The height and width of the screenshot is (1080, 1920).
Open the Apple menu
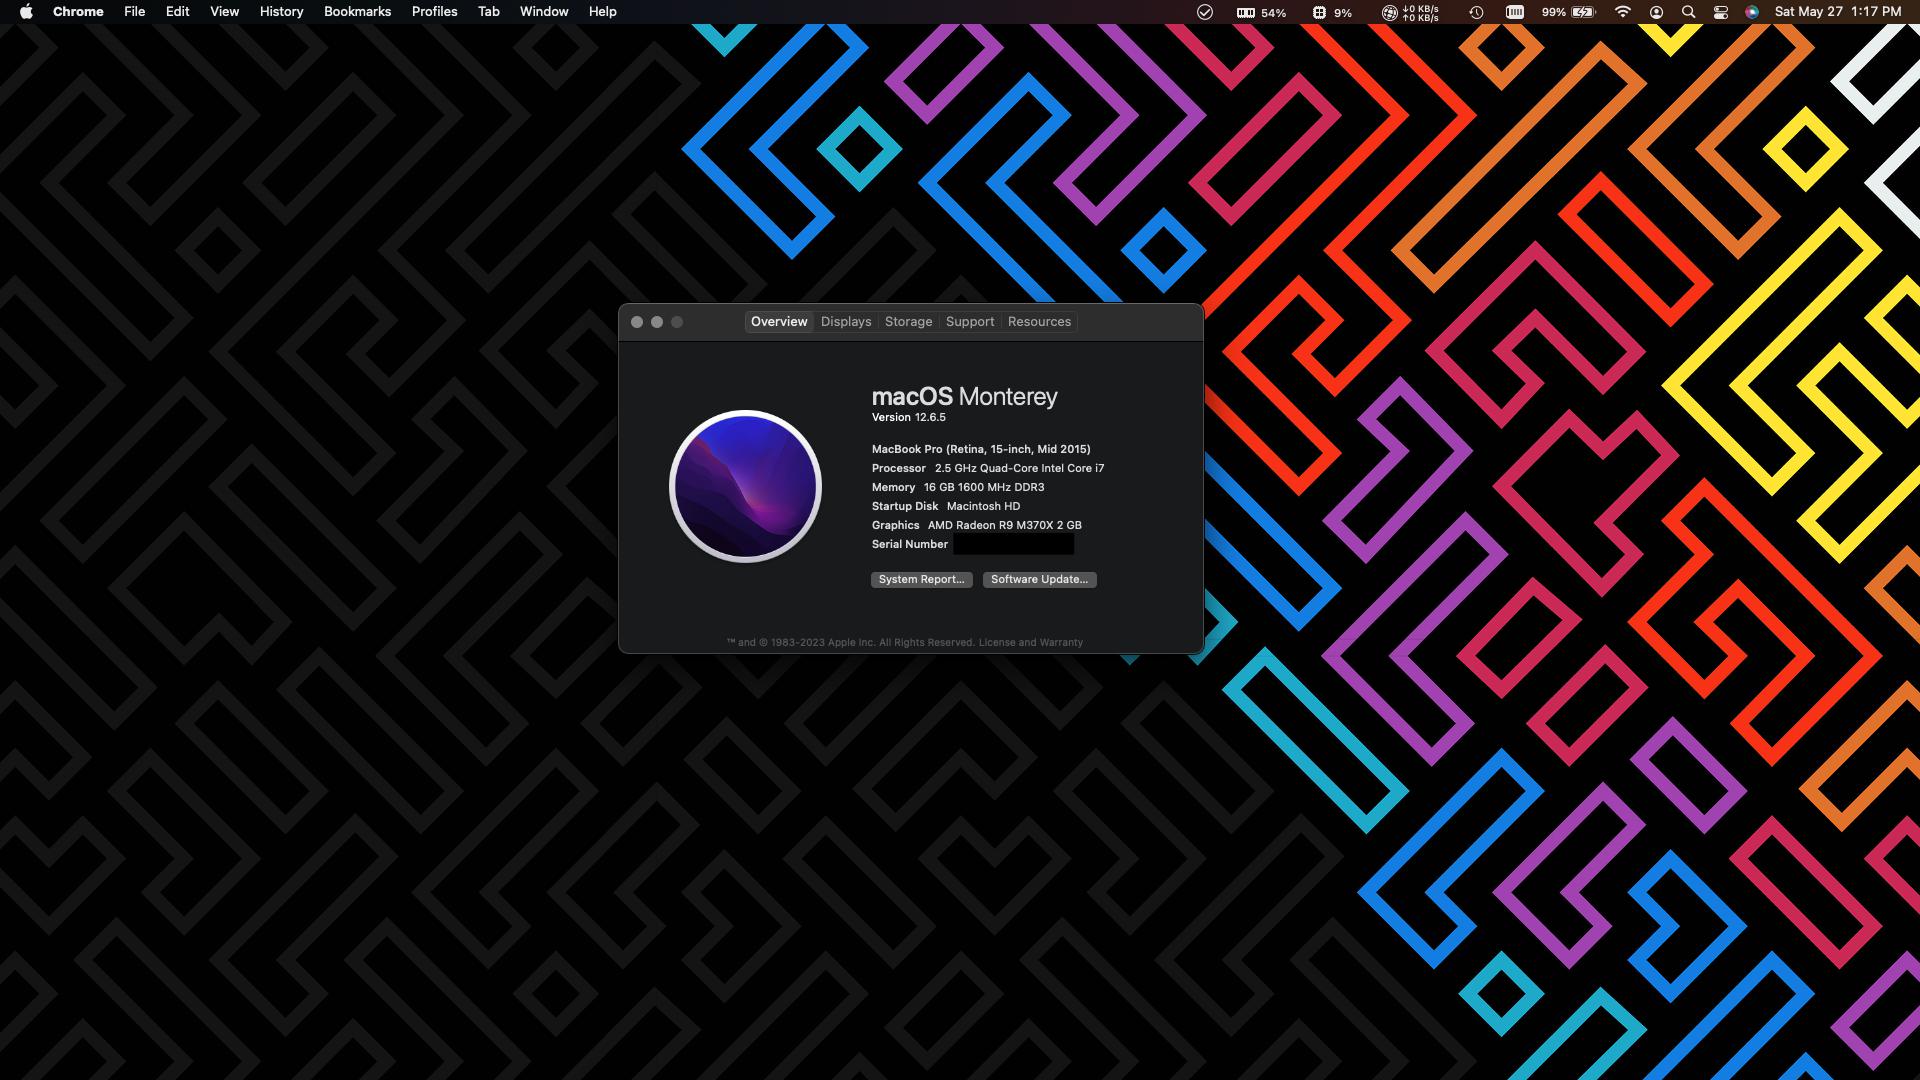(26, 12)
